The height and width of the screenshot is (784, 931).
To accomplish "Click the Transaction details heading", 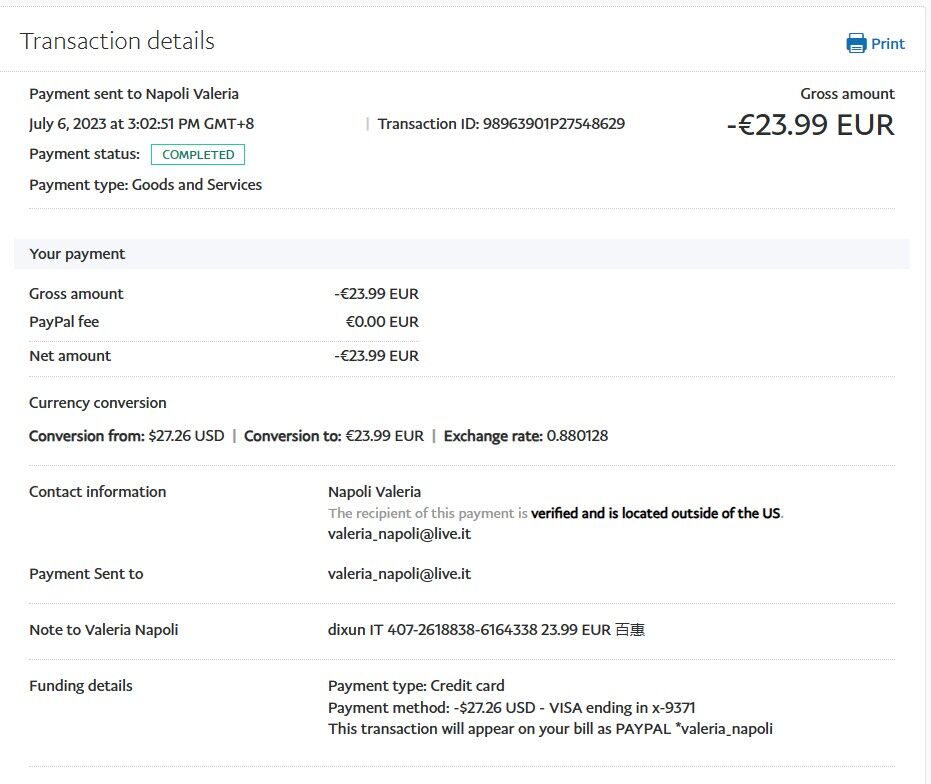I will pyautogui.click(x=117, y=41).
